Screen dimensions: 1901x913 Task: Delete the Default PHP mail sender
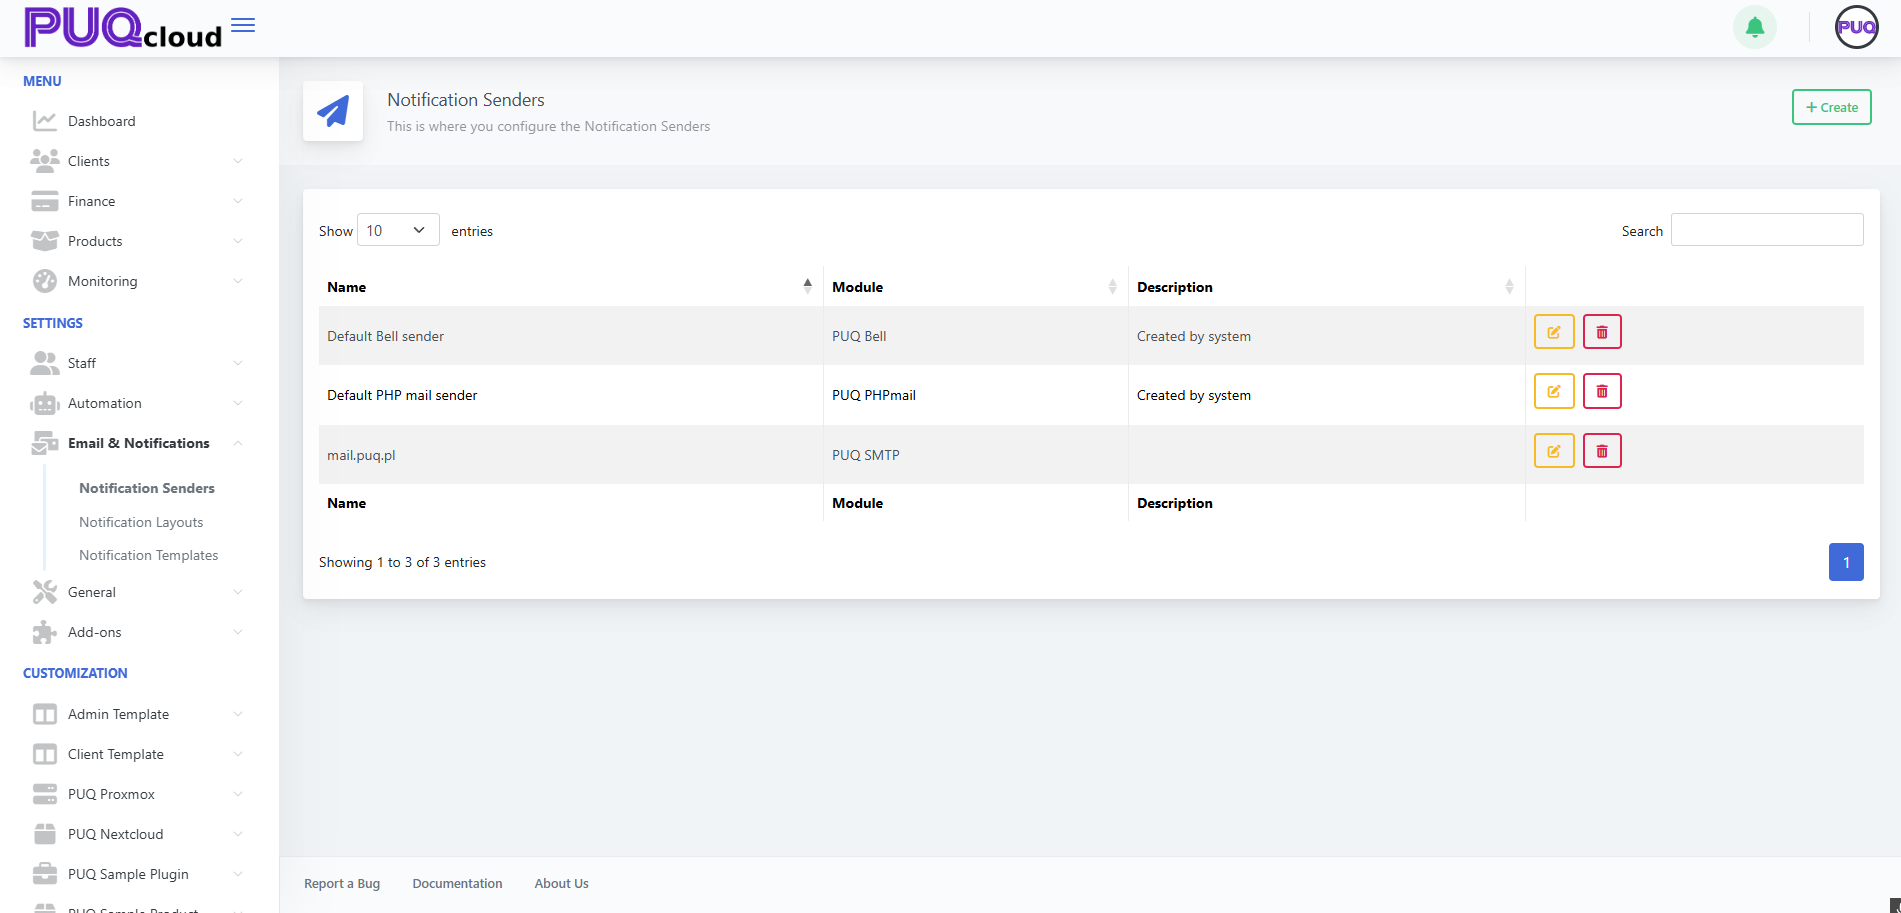(x=1602, y=391)
